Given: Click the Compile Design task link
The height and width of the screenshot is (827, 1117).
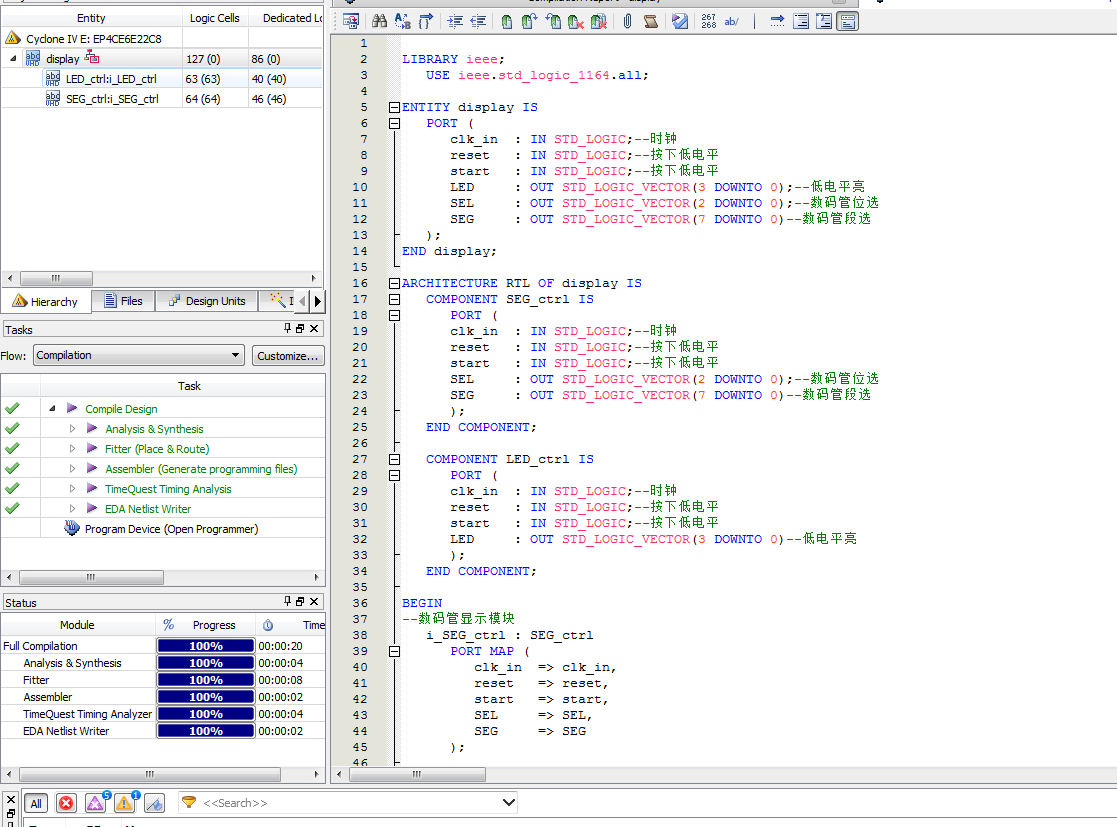Looking at the screenshot, I should 121,409.
